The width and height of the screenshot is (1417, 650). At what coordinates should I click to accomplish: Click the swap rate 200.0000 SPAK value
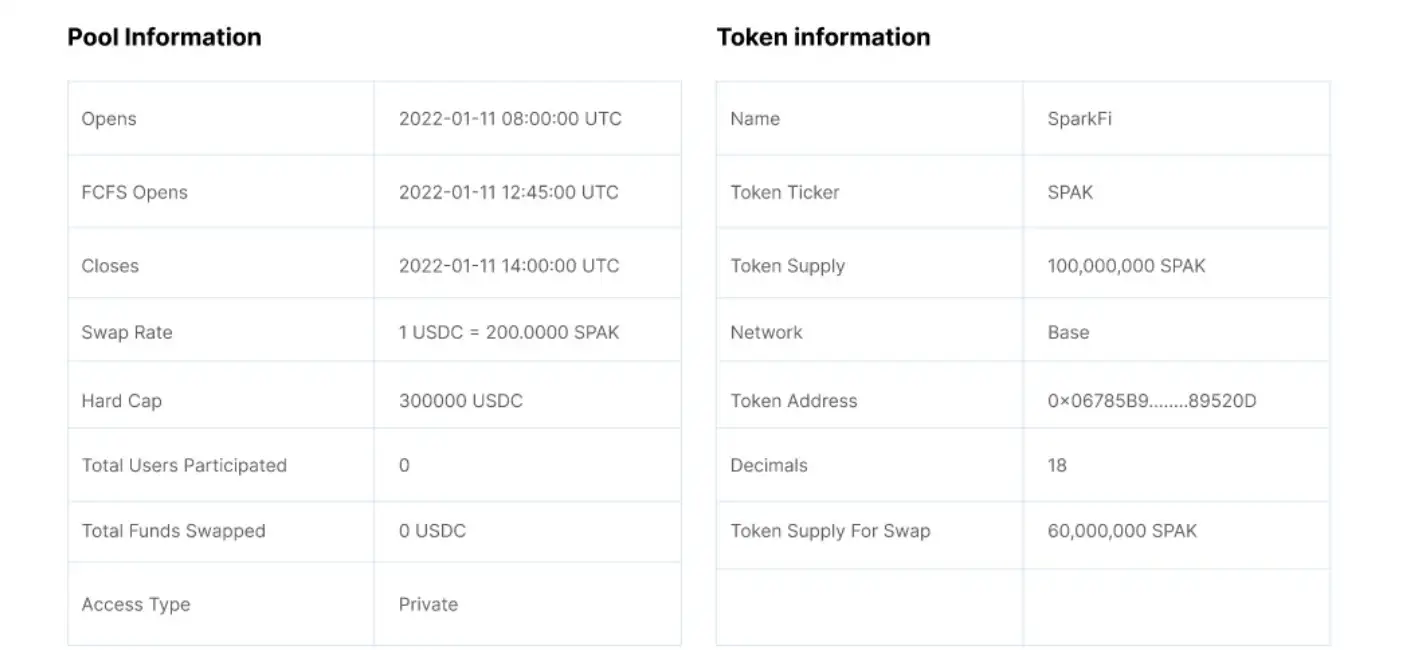[x=509, y=333]
